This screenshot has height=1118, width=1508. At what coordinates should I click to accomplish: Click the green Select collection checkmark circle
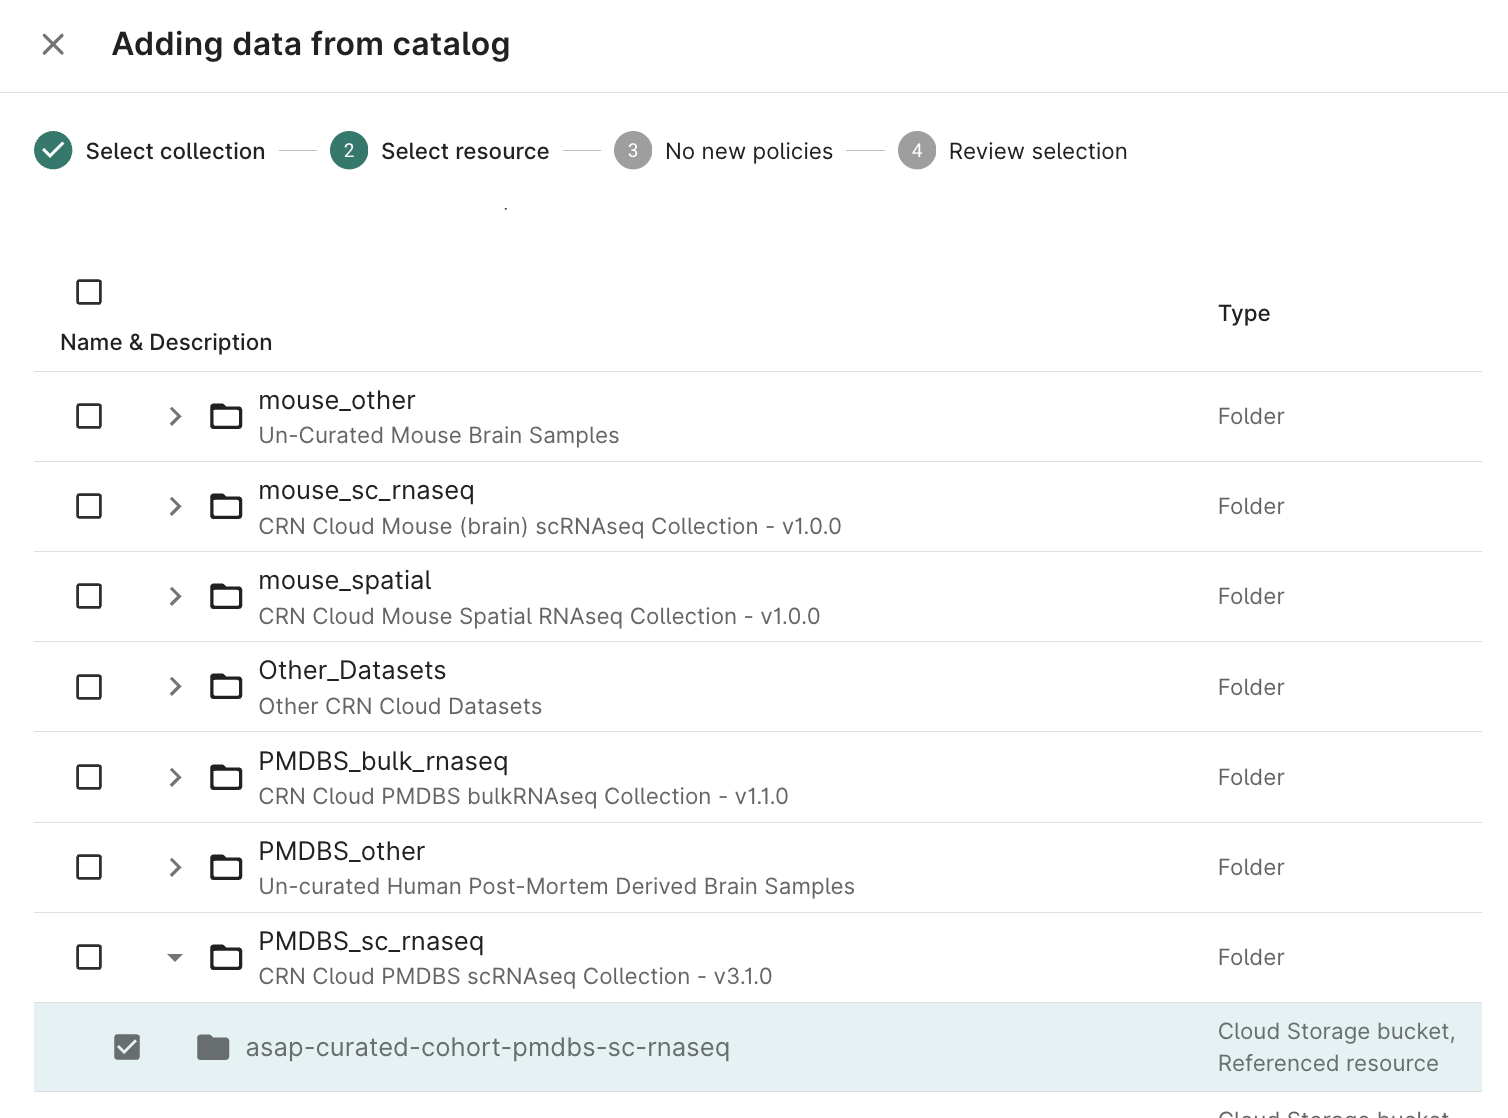point(53,150)
